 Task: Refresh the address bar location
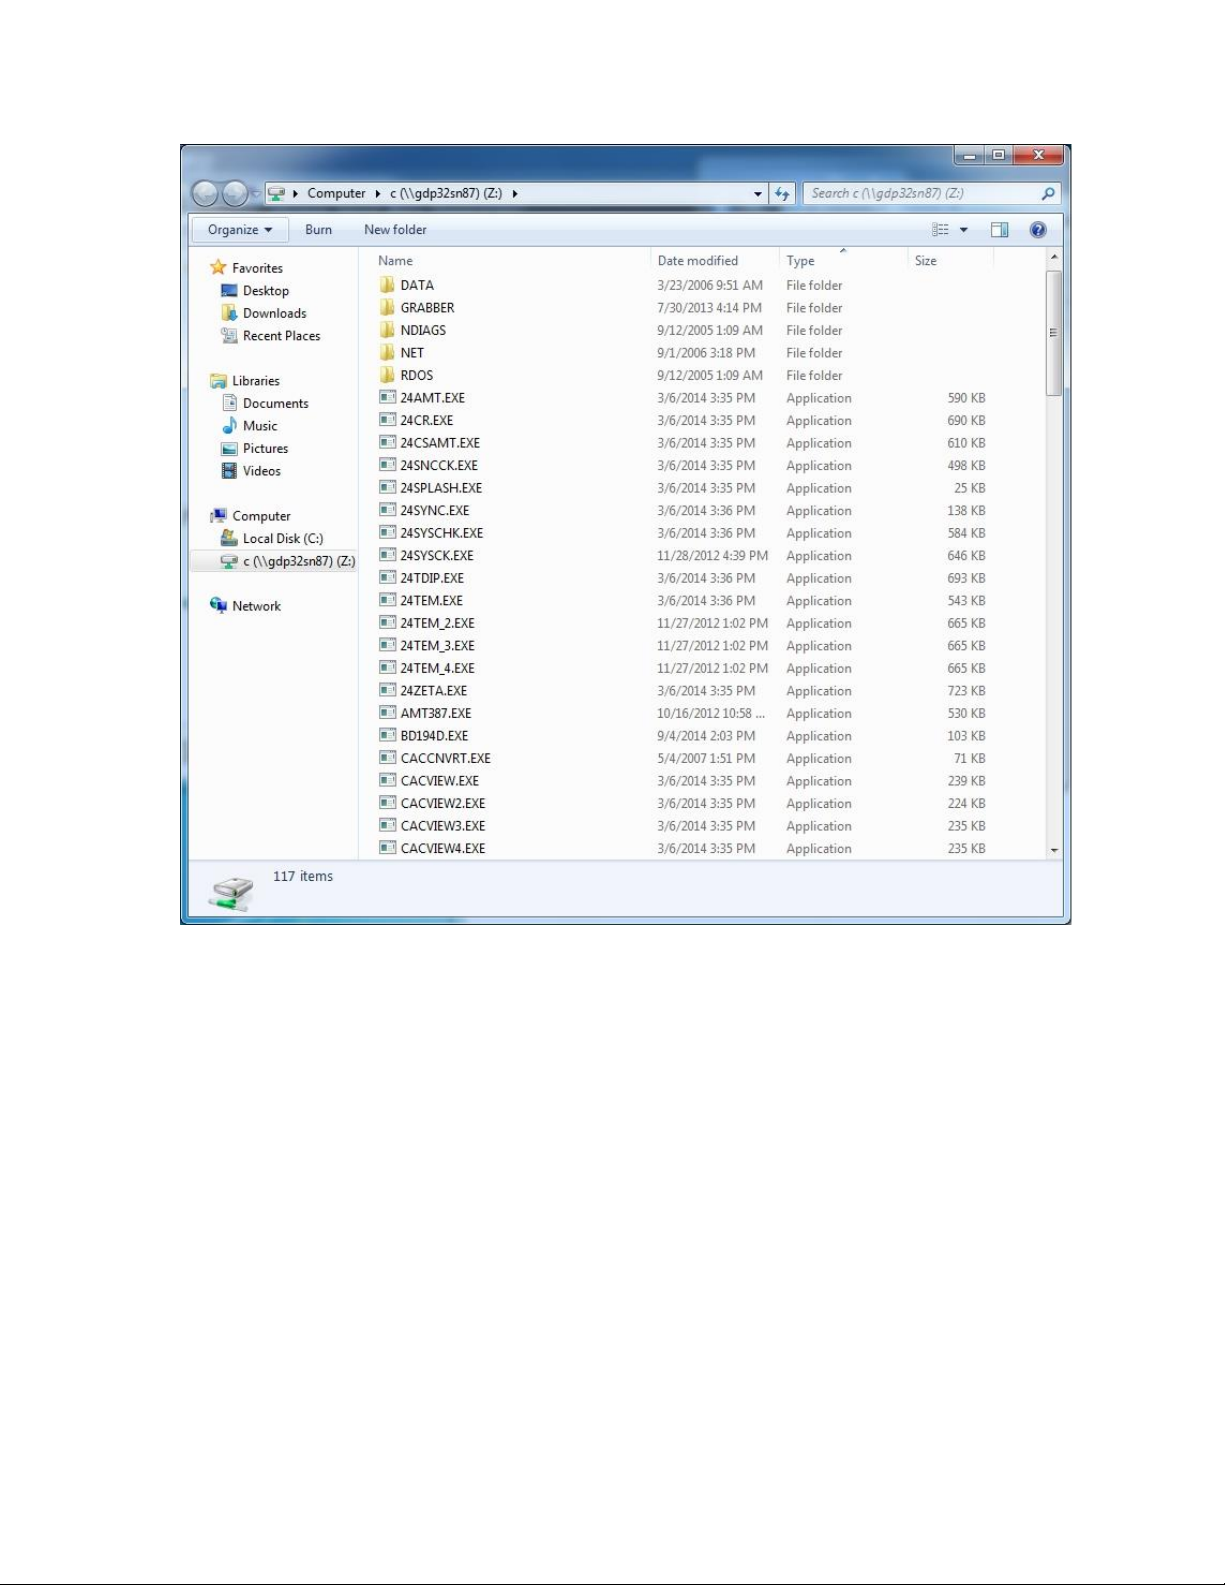pos(782,194)
